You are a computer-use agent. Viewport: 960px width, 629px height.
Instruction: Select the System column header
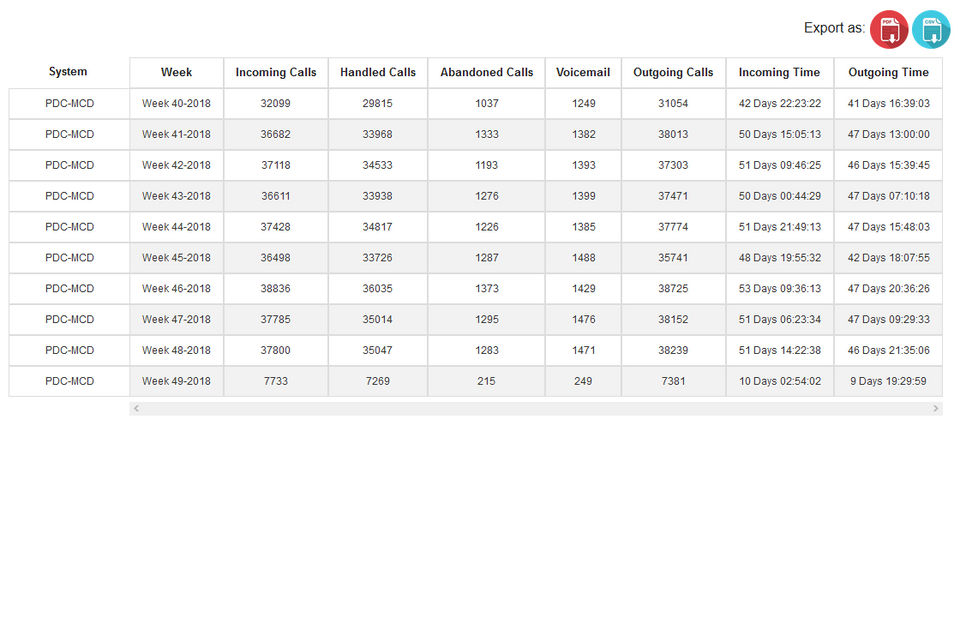(69, 72)
